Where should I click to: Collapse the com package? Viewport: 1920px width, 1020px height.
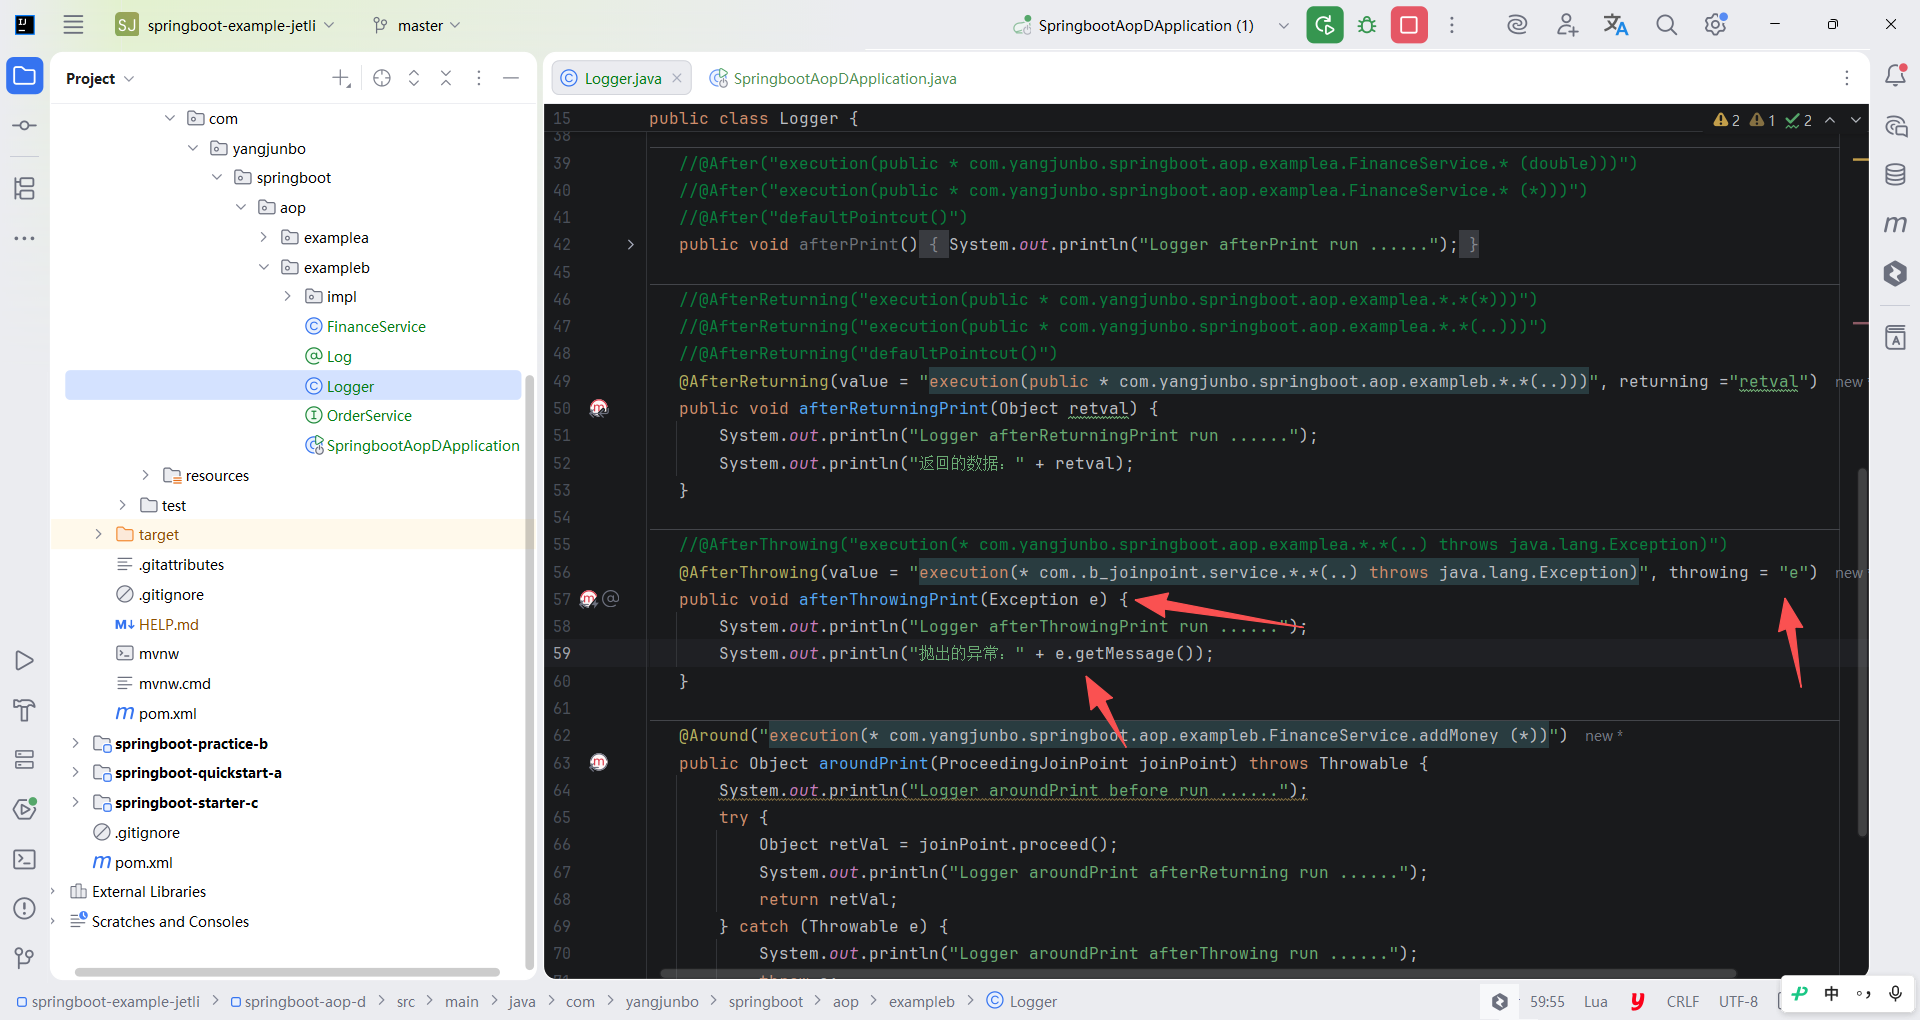pyautogui.click(x=170, y=118)
